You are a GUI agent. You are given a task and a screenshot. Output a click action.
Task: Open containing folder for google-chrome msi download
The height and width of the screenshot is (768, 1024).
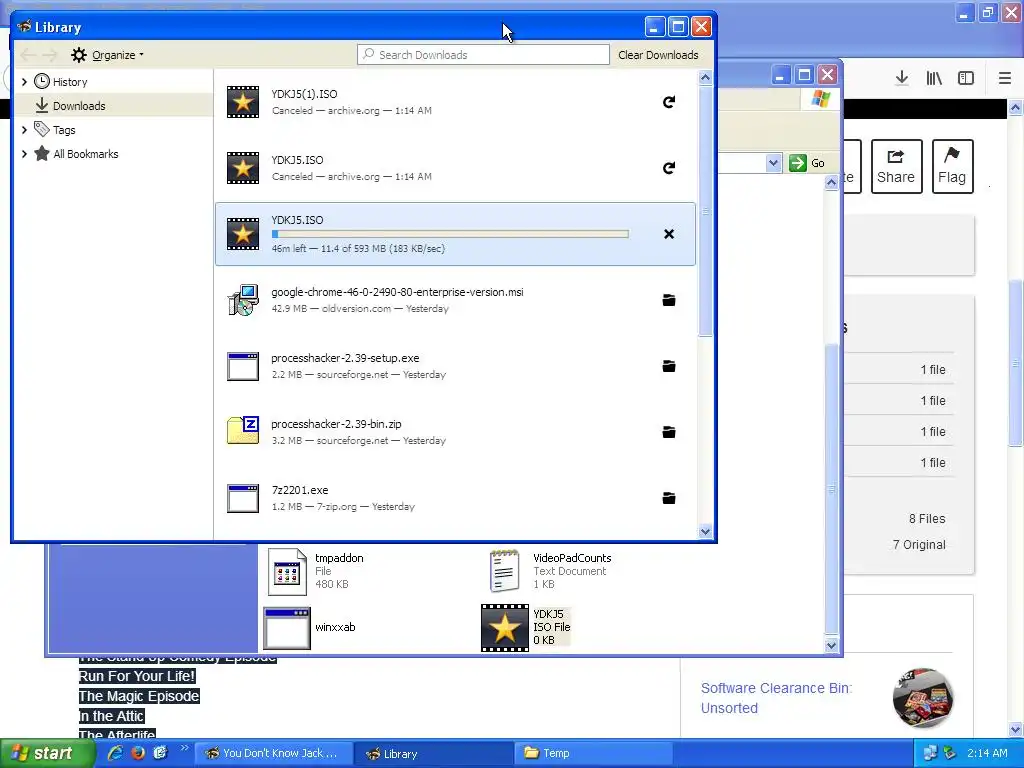669,300
